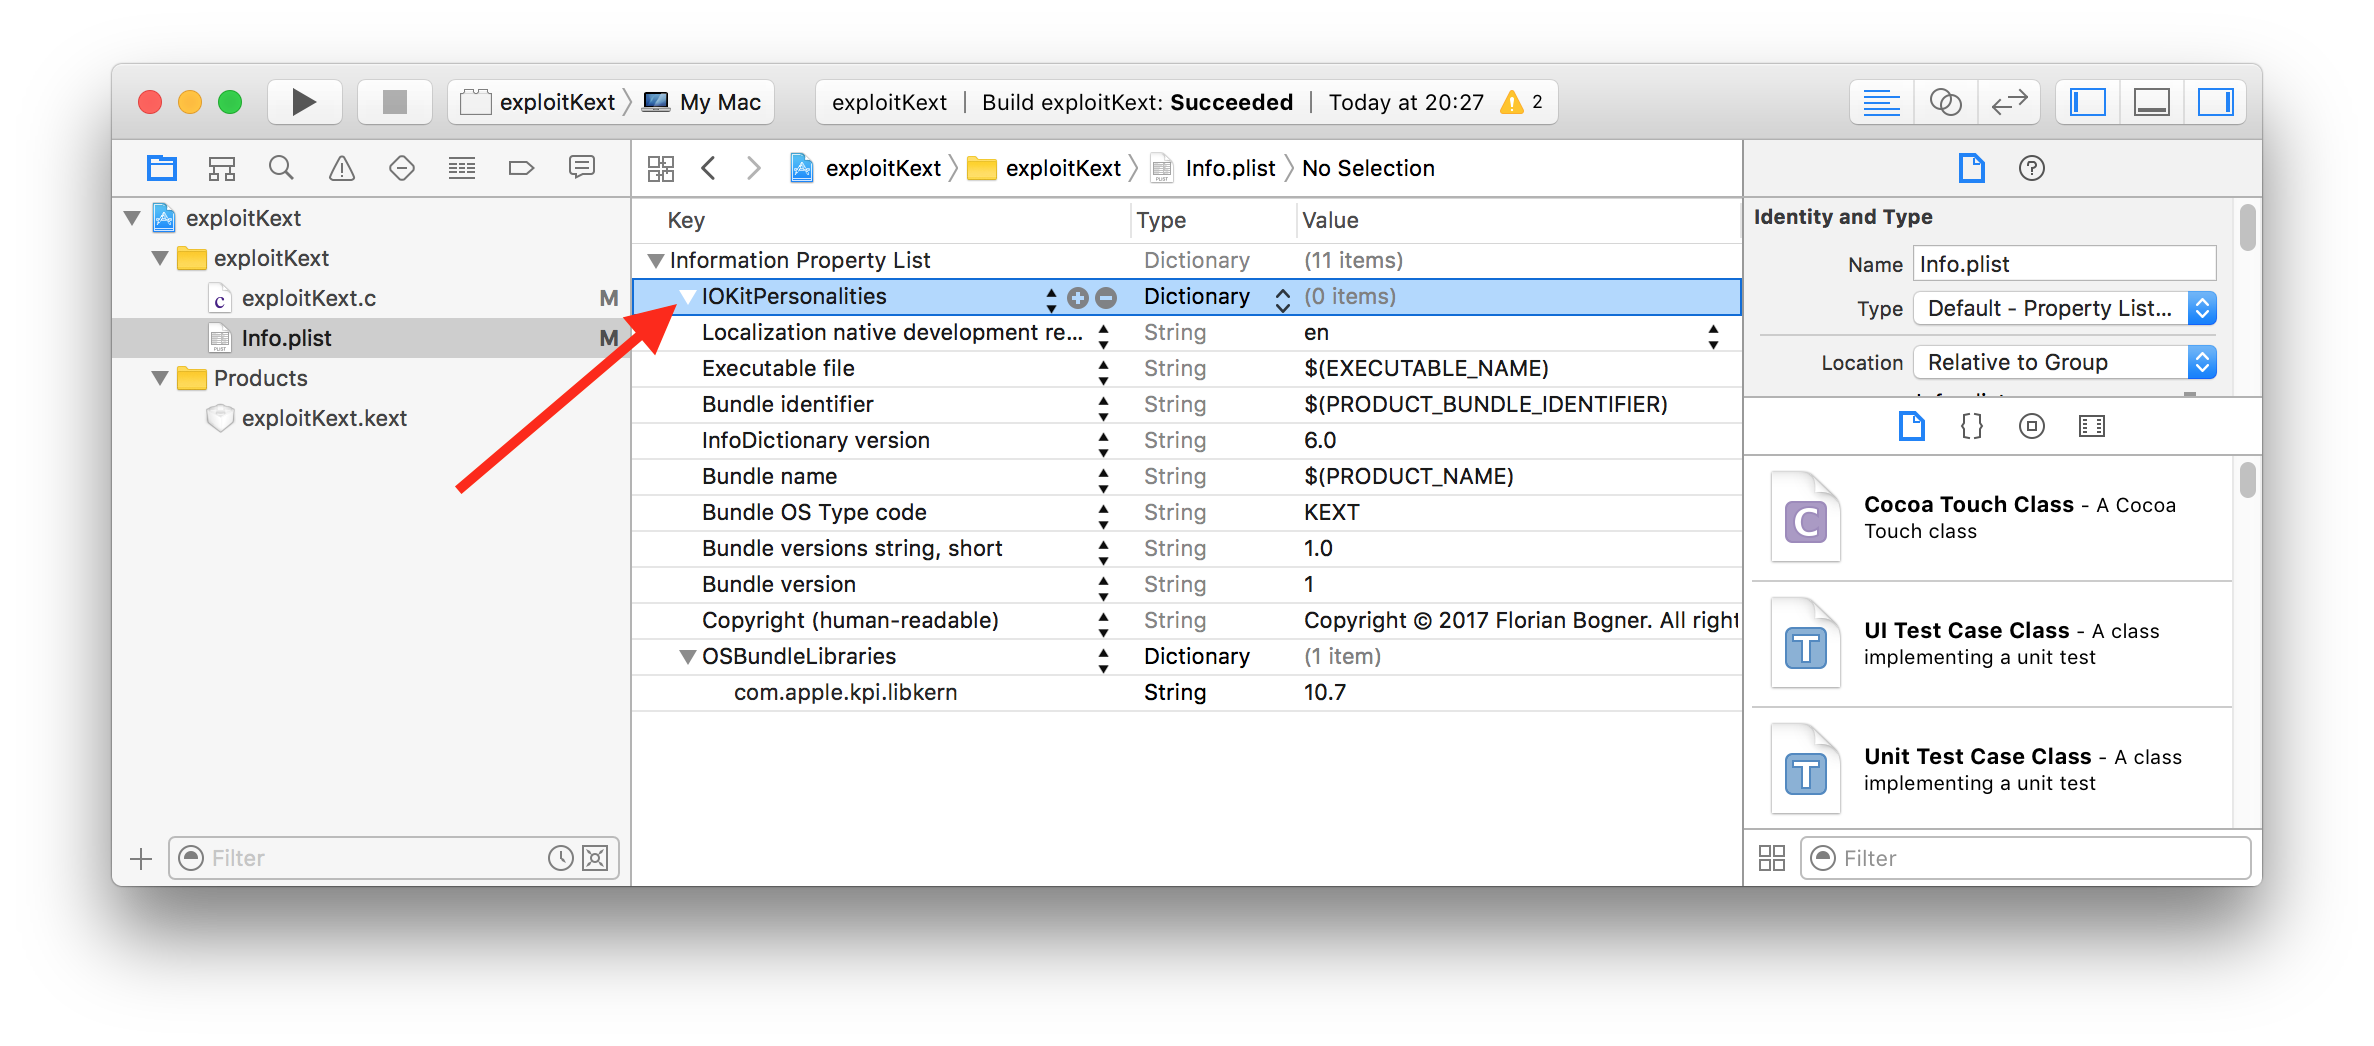Open the Breakpoint navigator
Screen dimensions: 2374x1046
click(x=522, y=168)
